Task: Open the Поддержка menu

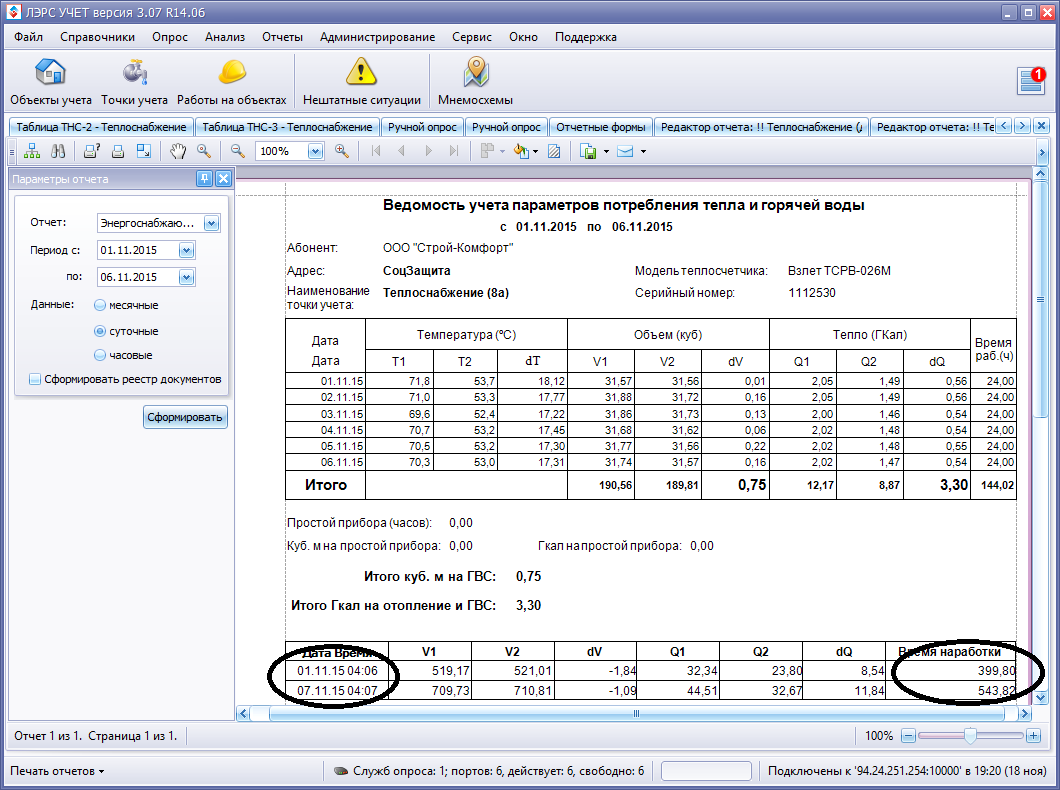Action: (x=585, y=37)
